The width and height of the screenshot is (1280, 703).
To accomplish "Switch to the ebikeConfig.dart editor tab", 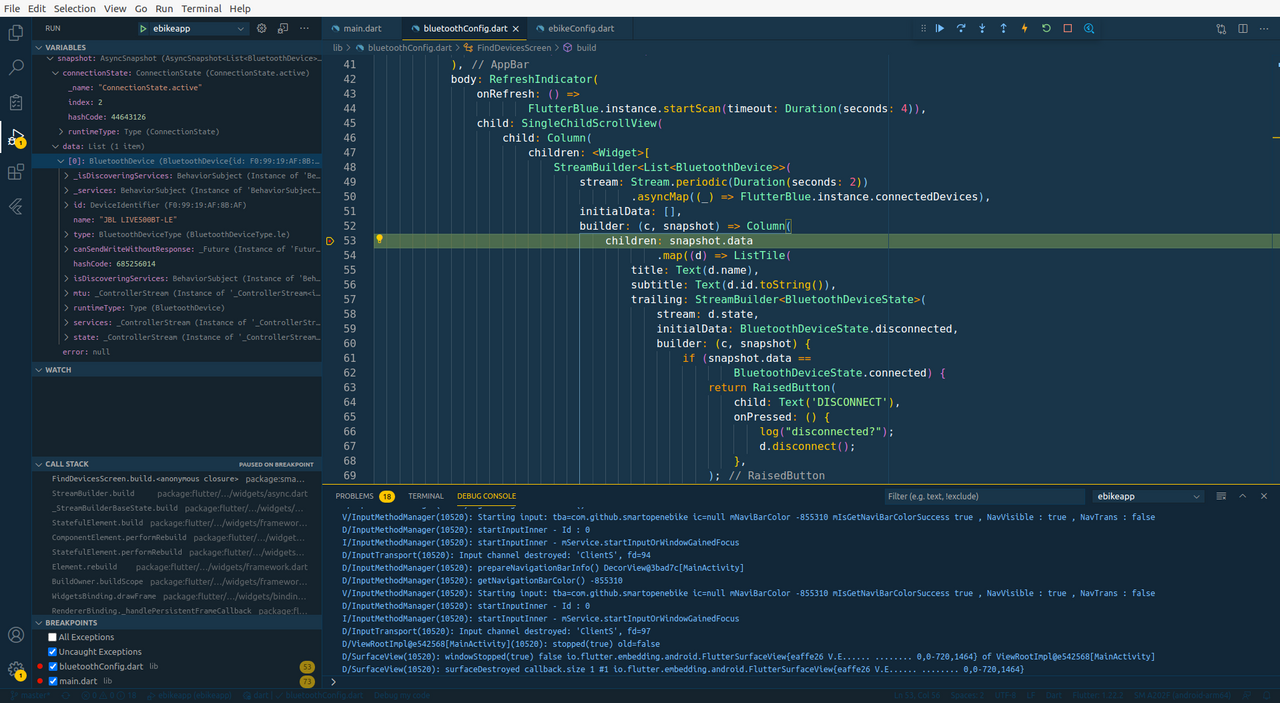I will click(x=581, y=29).
